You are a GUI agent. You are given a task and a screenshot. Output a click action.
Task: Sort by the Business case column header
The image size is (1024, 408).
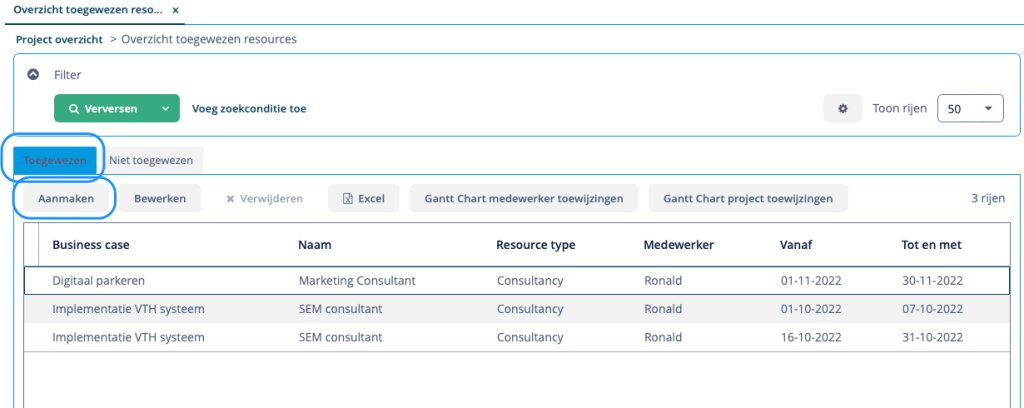[x=91, y=245]
